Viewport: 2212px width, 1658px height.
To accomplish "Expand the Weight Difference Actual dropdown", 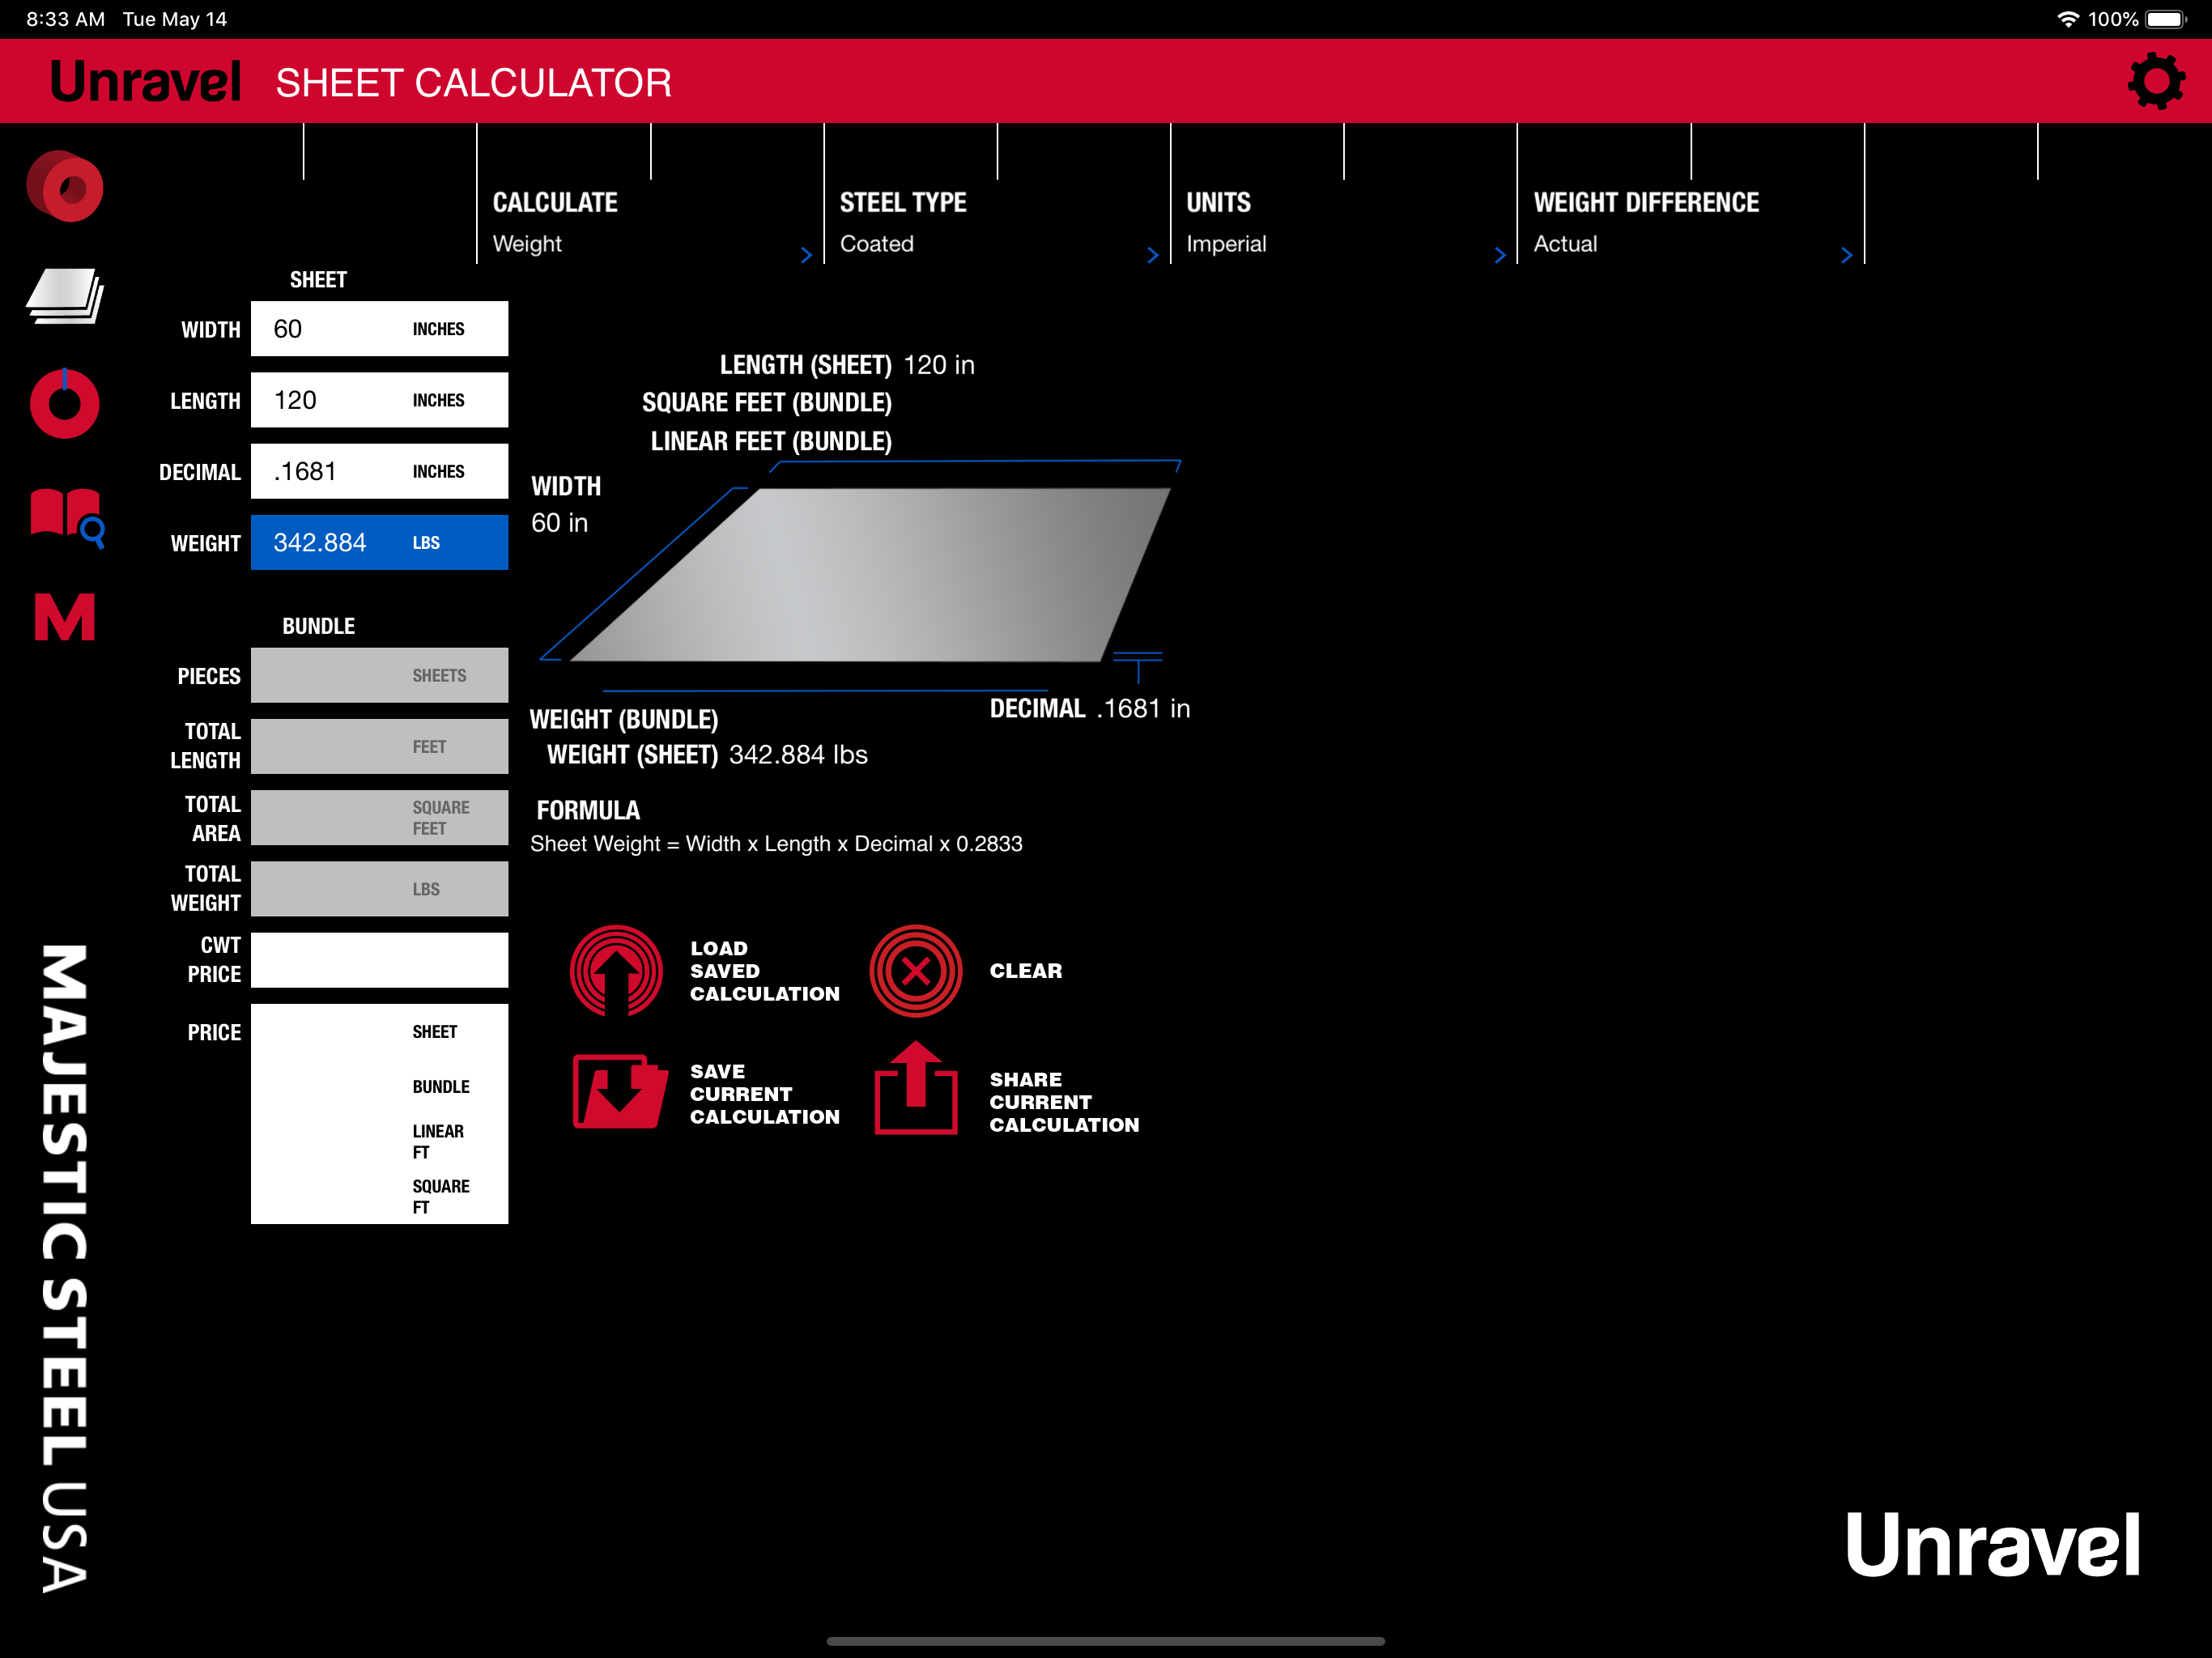I will (x=1690, y=224).
